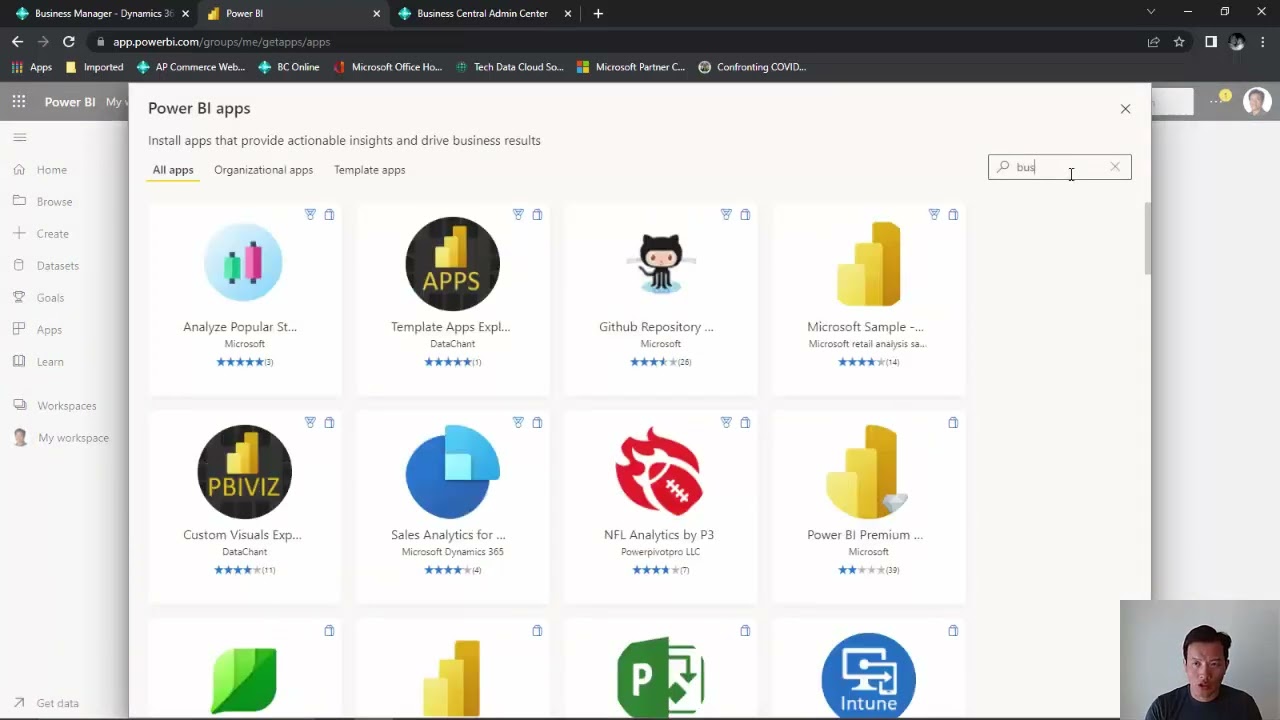This screenshot has height=720, width=1280.
Task: Open Datasets in the sidebar
Action: [x=46, y=266]
